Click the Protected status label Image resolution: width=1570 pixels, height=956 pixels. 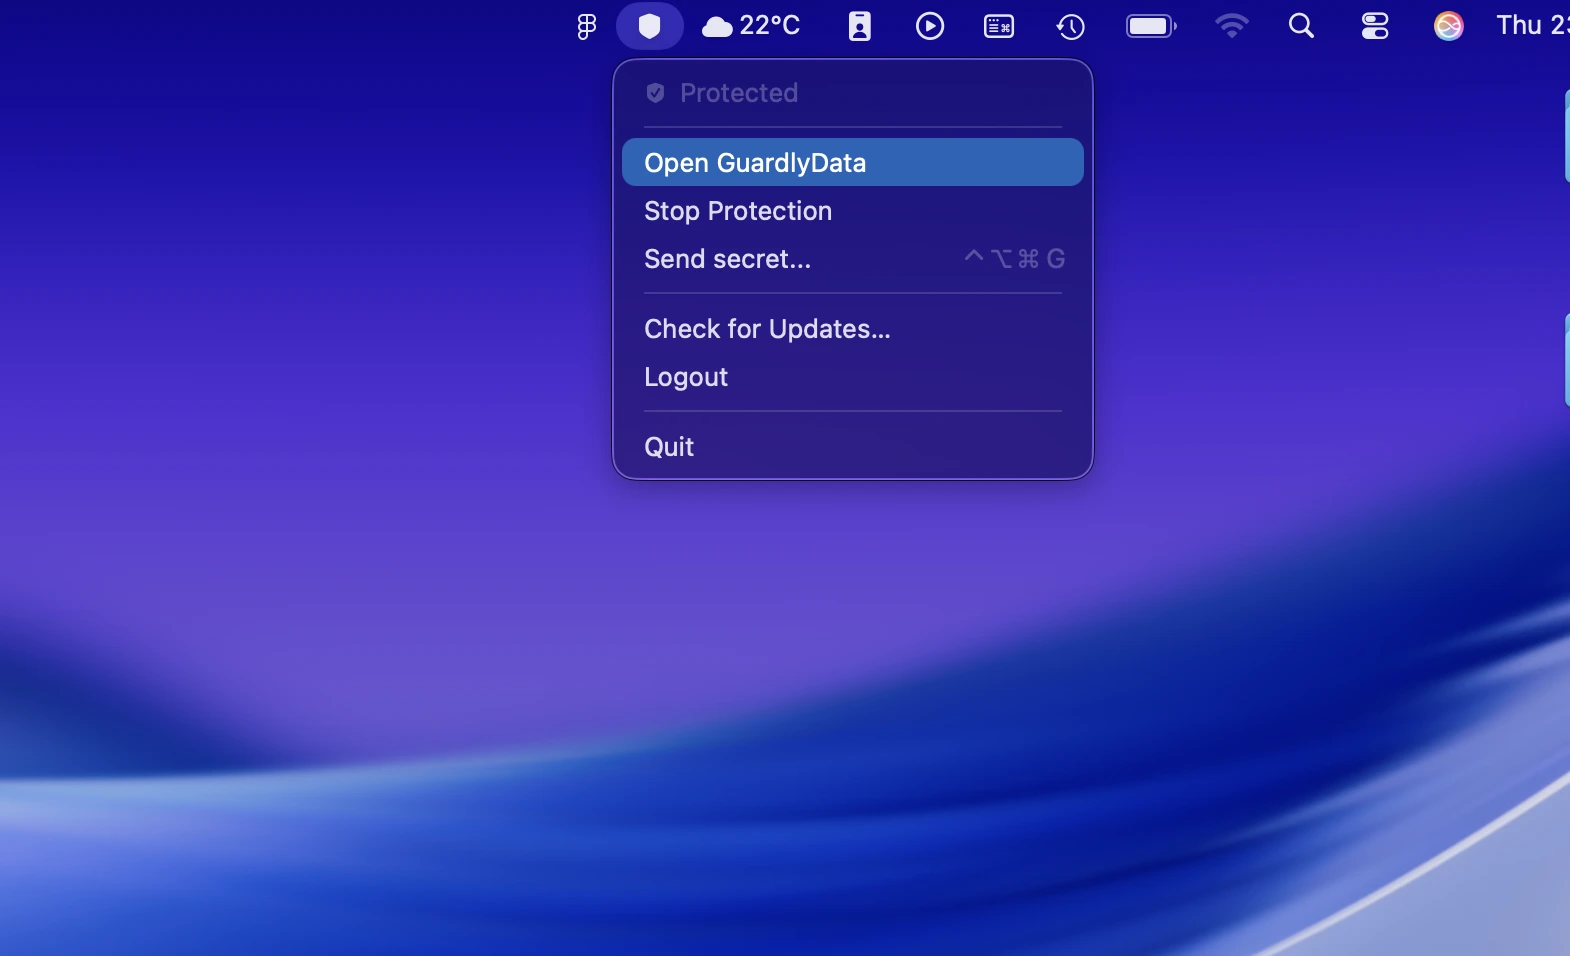coord(739,93)
